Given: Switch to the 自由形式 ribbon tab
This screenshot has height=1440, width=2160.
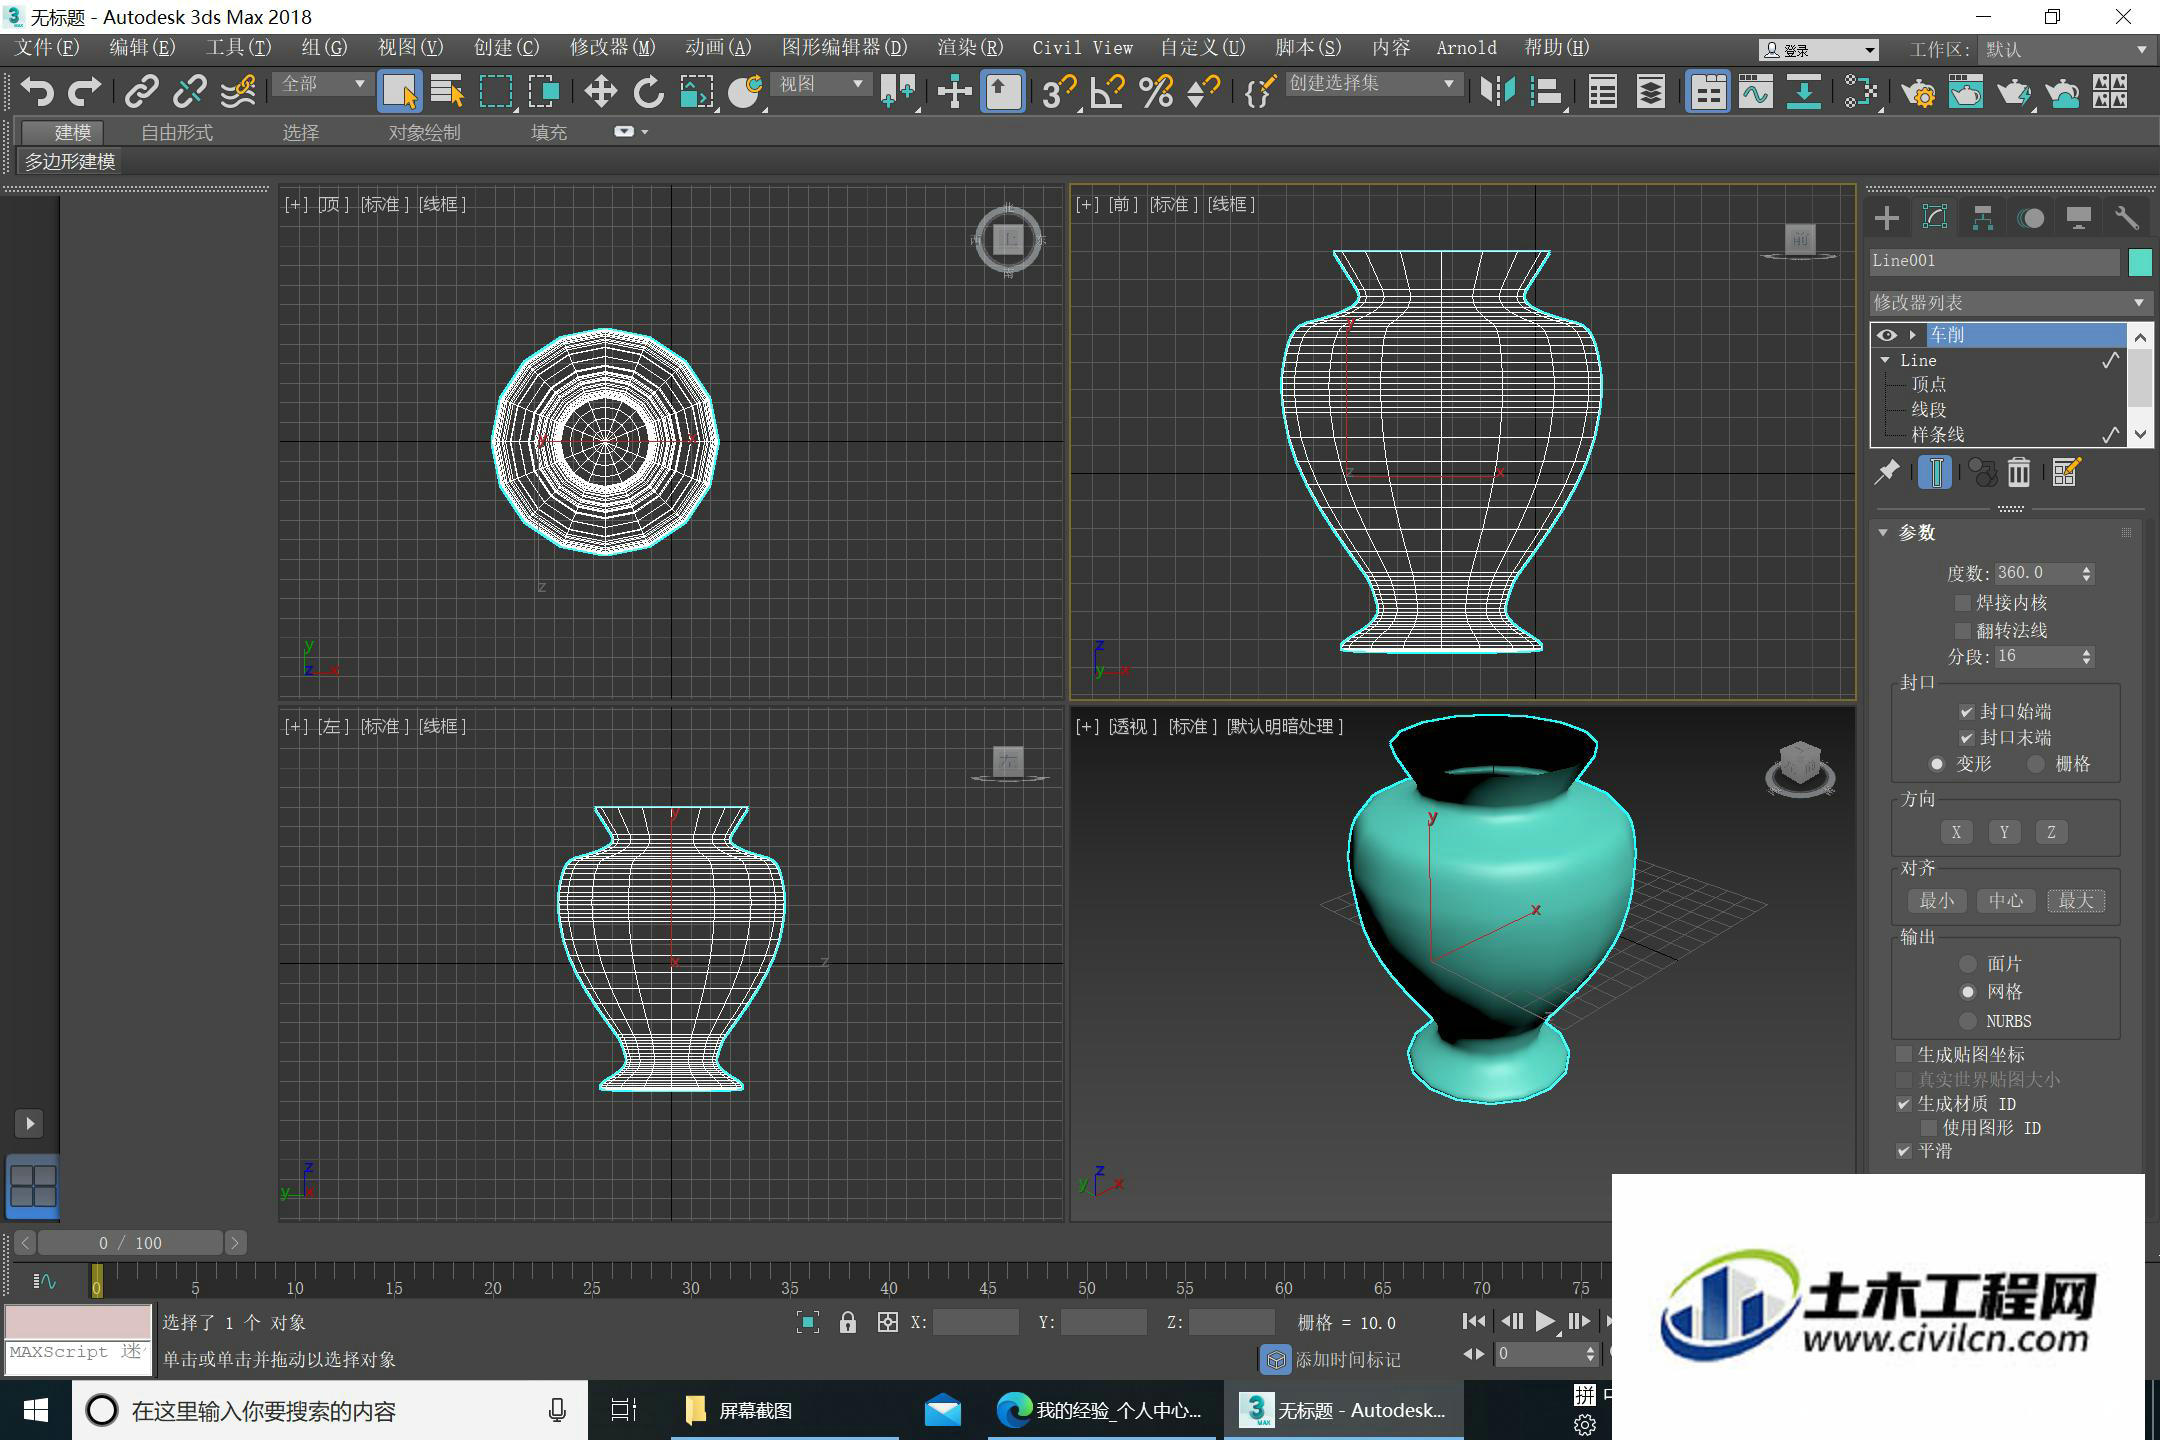Looking at the screenshot, I should [x=176, y=132].
